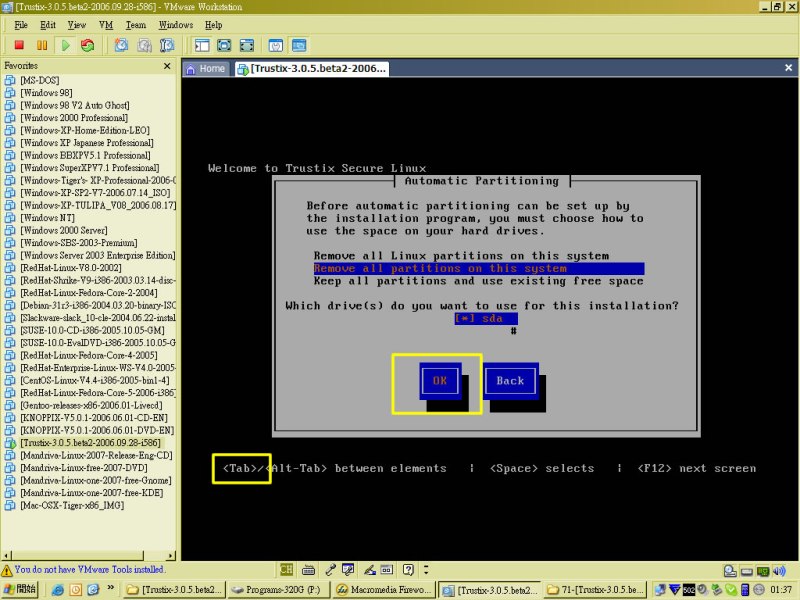Select [Windows XP Japanese Professional] favorite
Image resolution: width=800 pixels, height=600 pixels.
tap(87, 143)
